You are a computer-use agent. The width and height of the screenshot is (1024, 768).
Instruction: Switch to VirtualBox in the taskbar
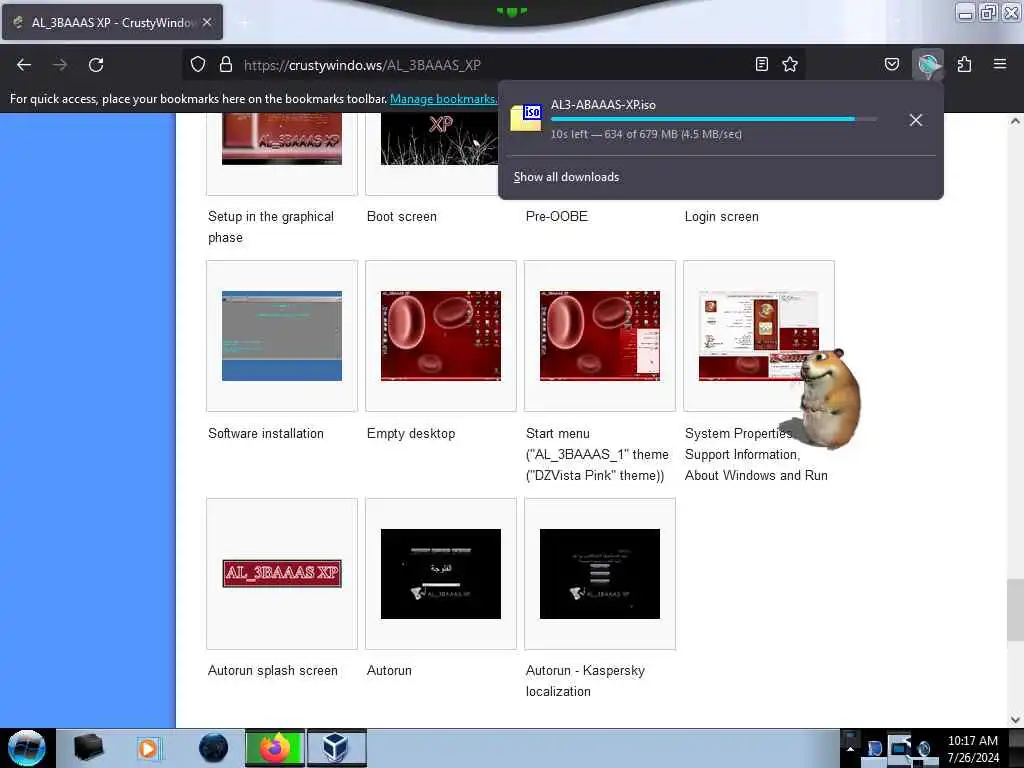pyautogui.click(x=337, y=748)
